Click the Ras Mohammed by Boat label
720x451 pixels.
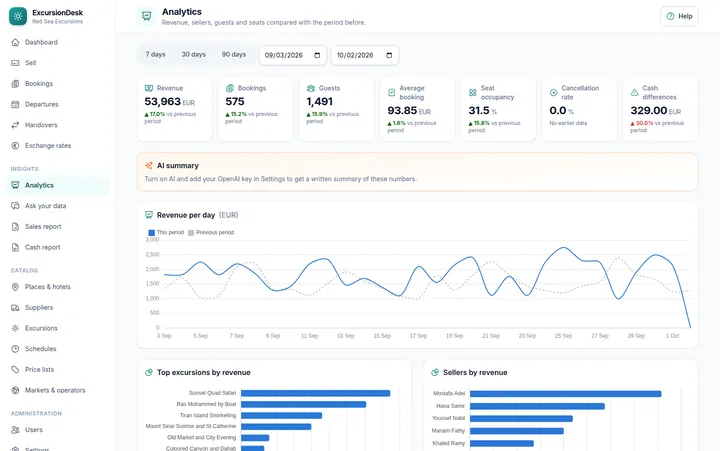tap(206, 404)
